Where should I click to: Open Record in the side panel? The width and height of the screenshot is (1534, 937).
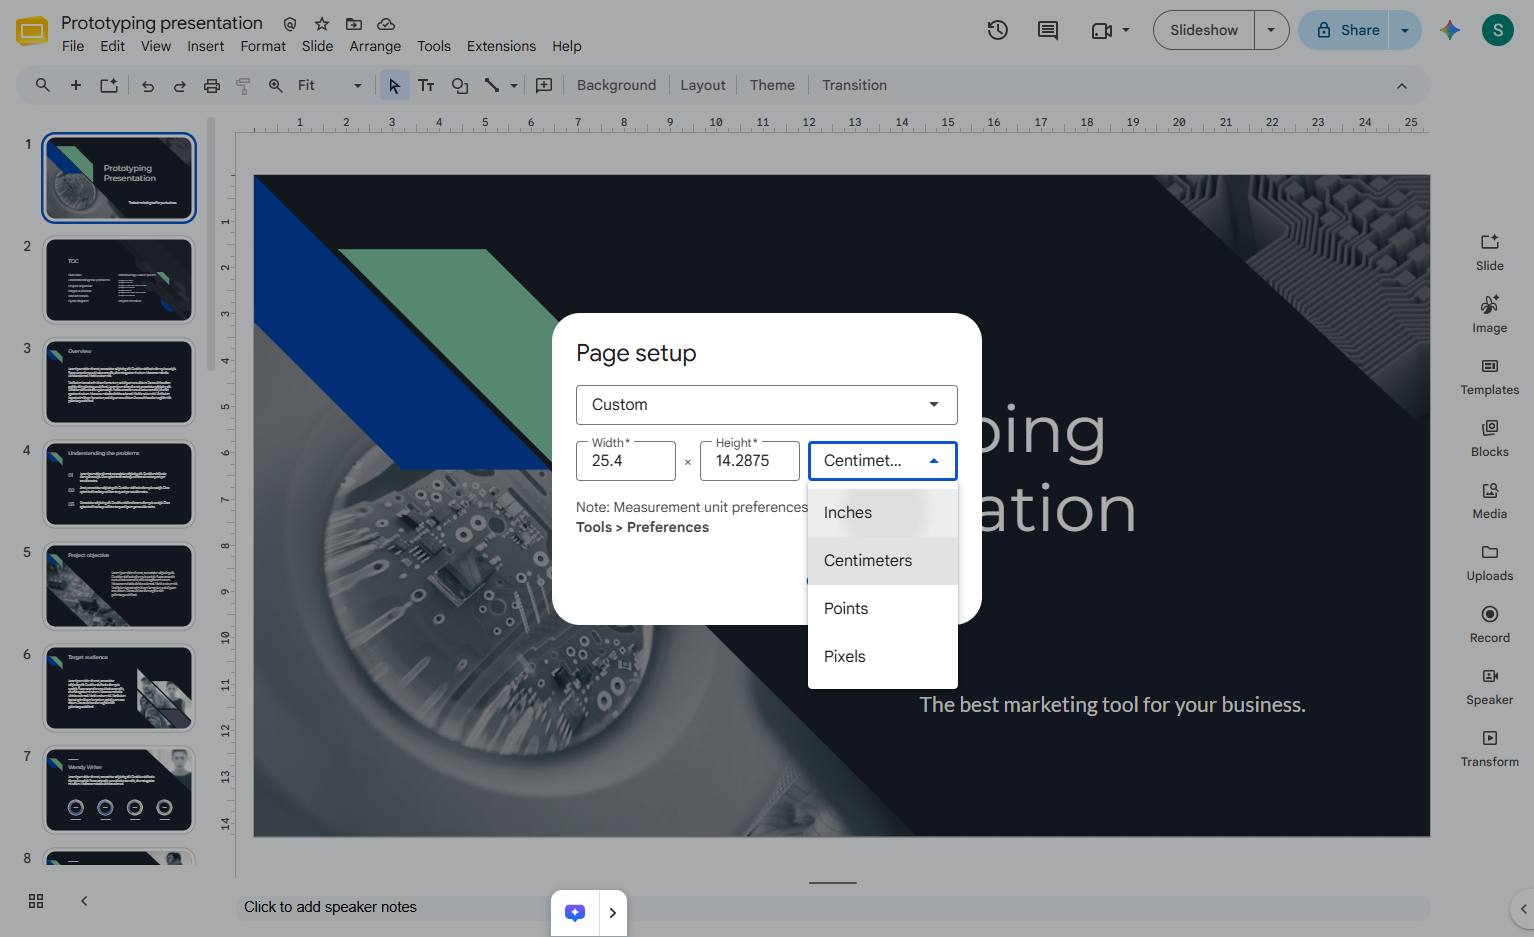(1490, 624)
